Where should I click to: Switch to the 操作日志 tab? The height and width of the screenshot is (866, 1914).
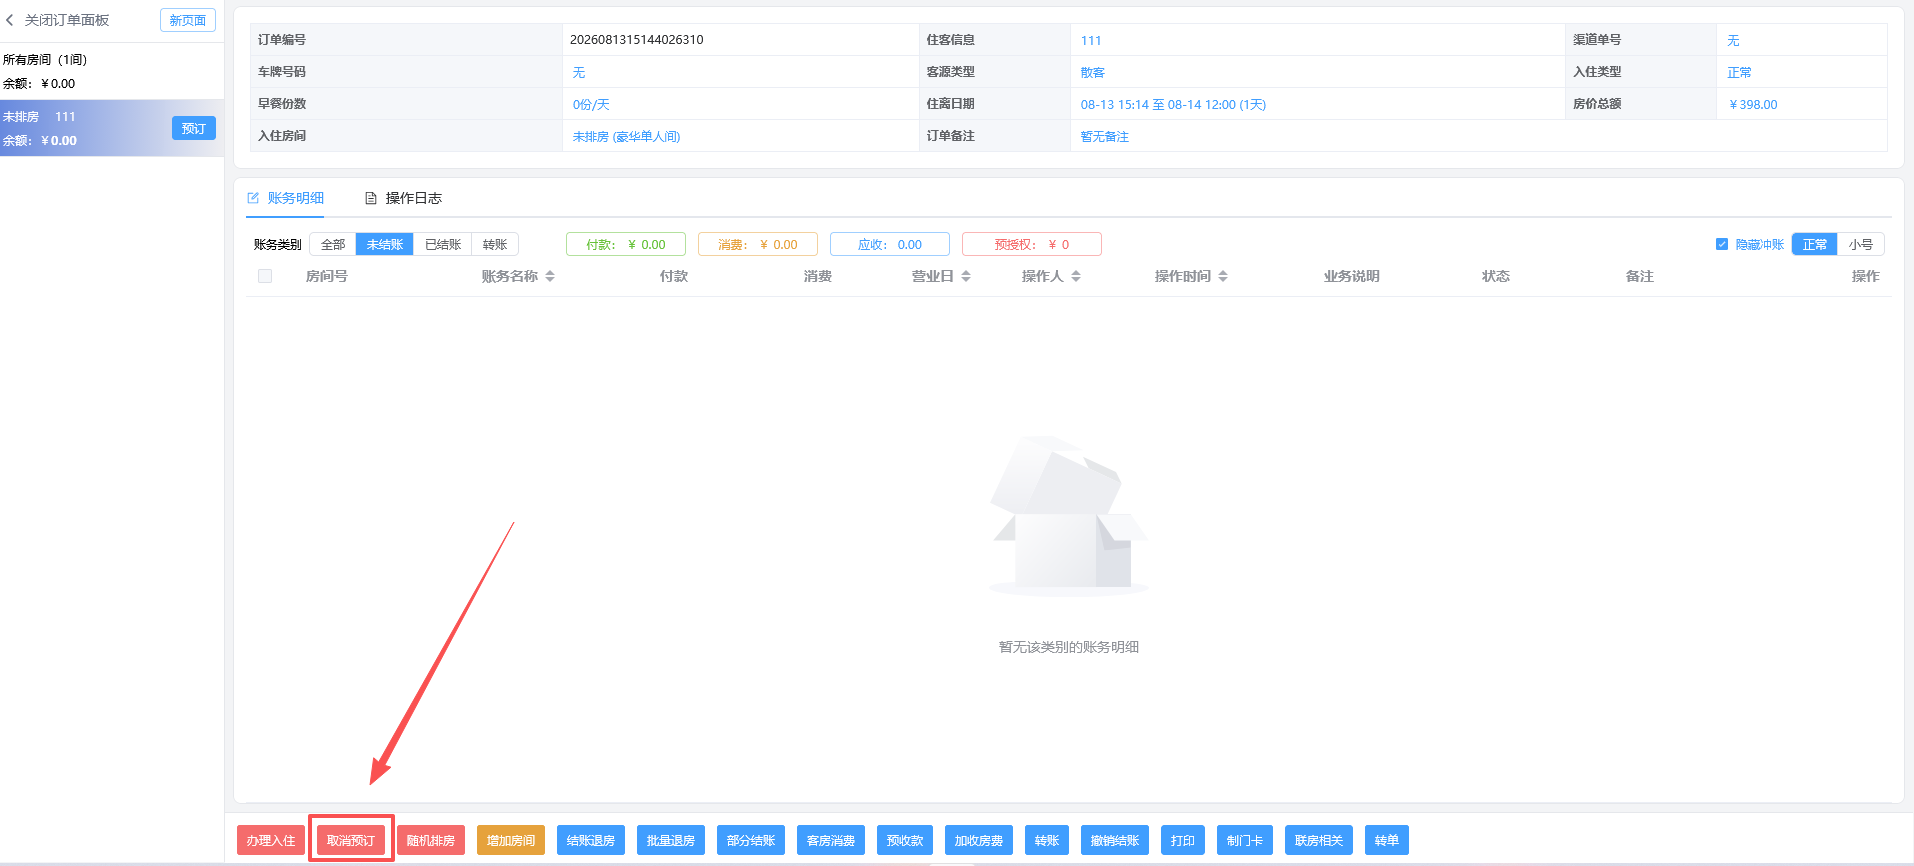click(x=404, y=198)
